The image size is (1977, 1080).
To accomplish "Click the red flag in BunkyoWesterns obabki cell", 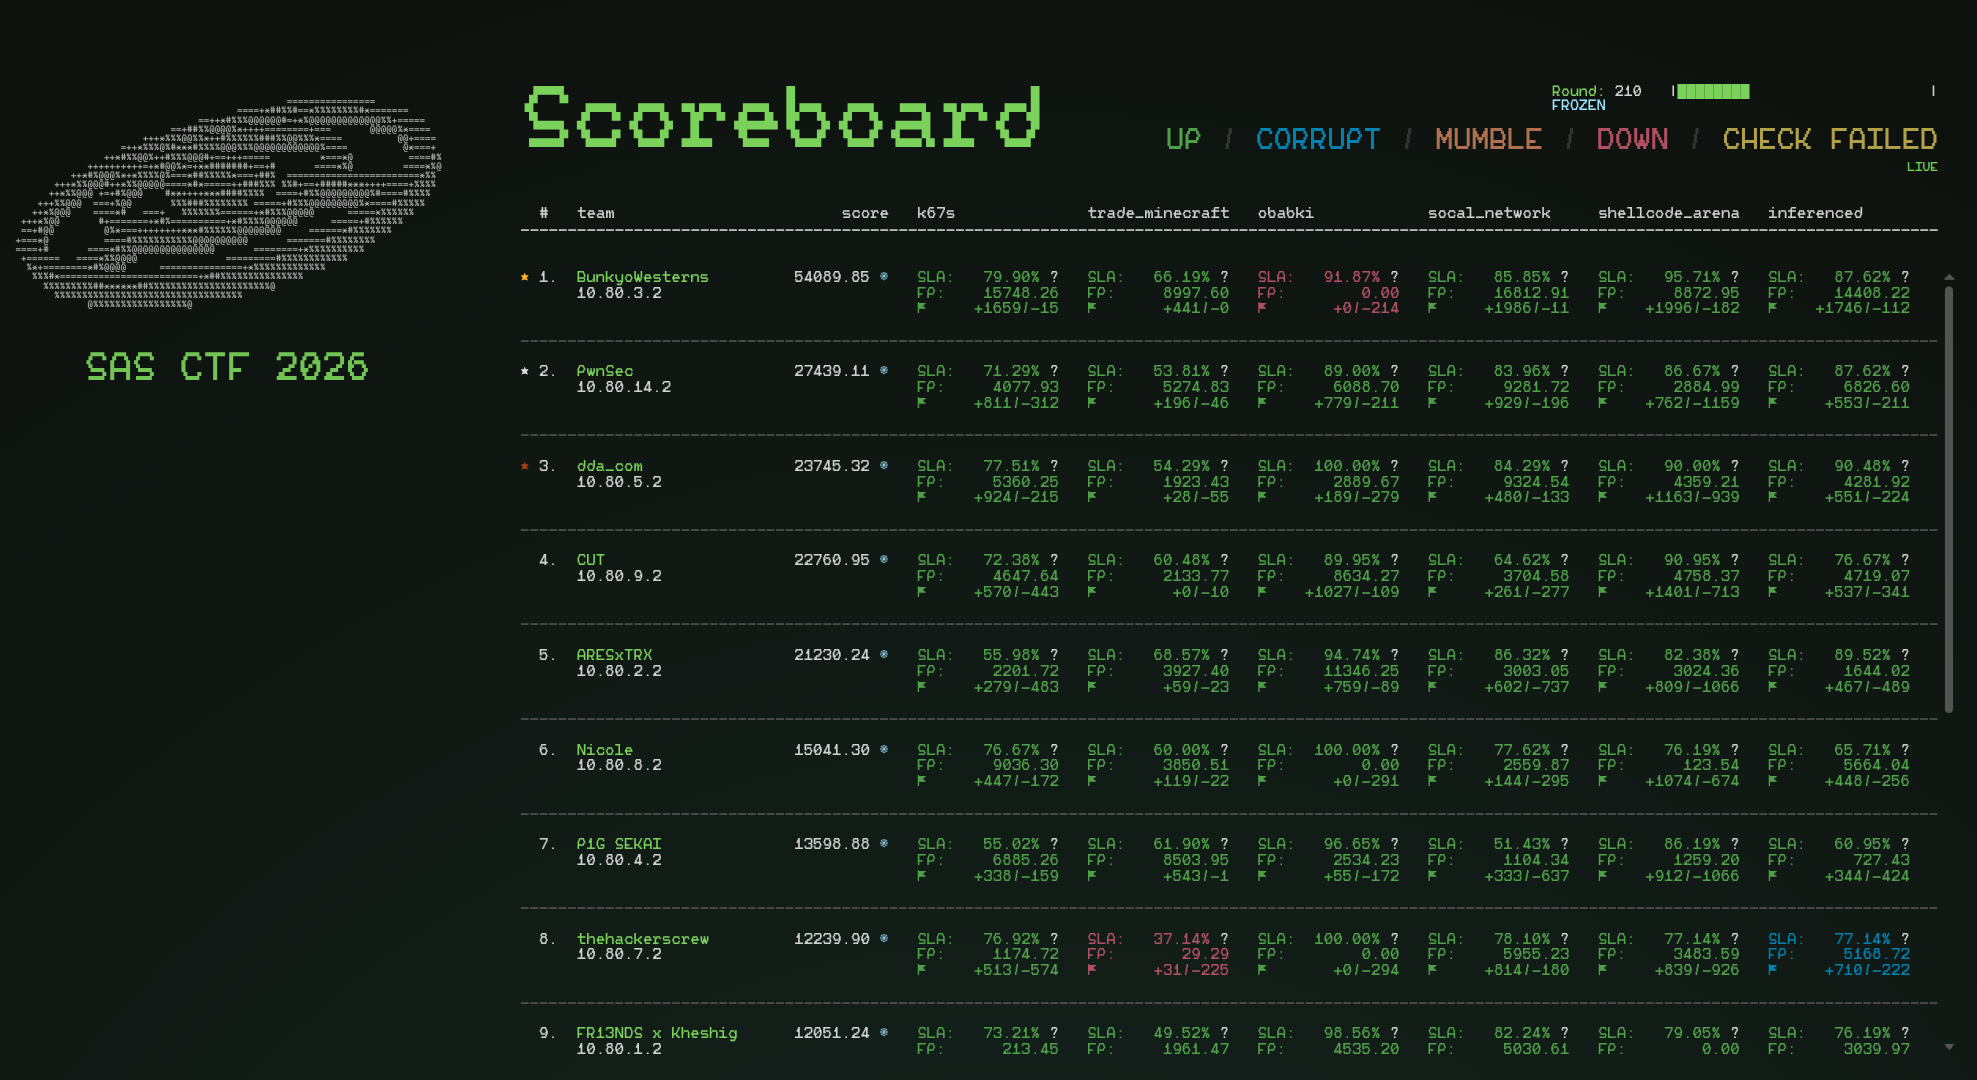I will click(1262, 308).
